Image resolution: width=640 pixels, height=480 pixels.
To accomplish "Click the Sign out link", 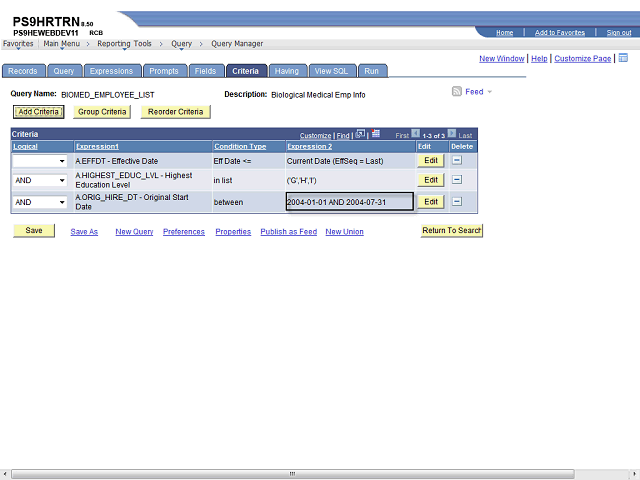I will (x=619, y=33).
